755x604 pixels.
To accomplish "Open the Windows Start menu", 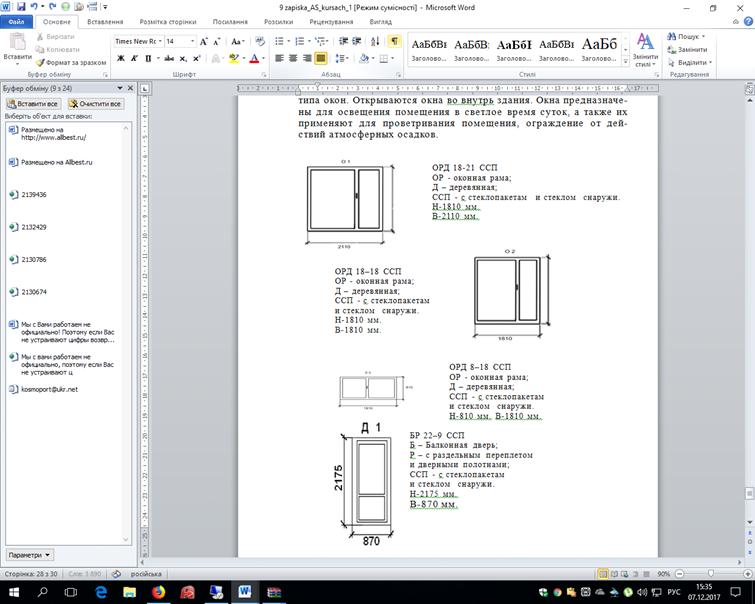I will pos(14,592).
